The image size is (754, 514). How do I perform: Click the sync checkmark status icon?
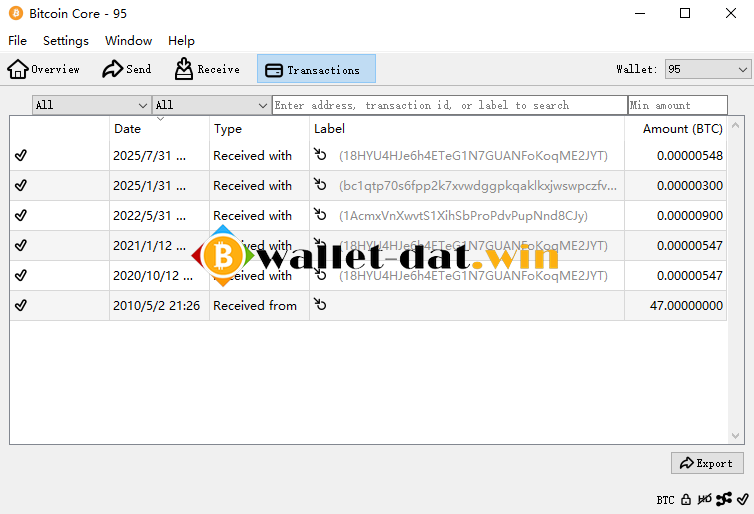click(742, 500)
